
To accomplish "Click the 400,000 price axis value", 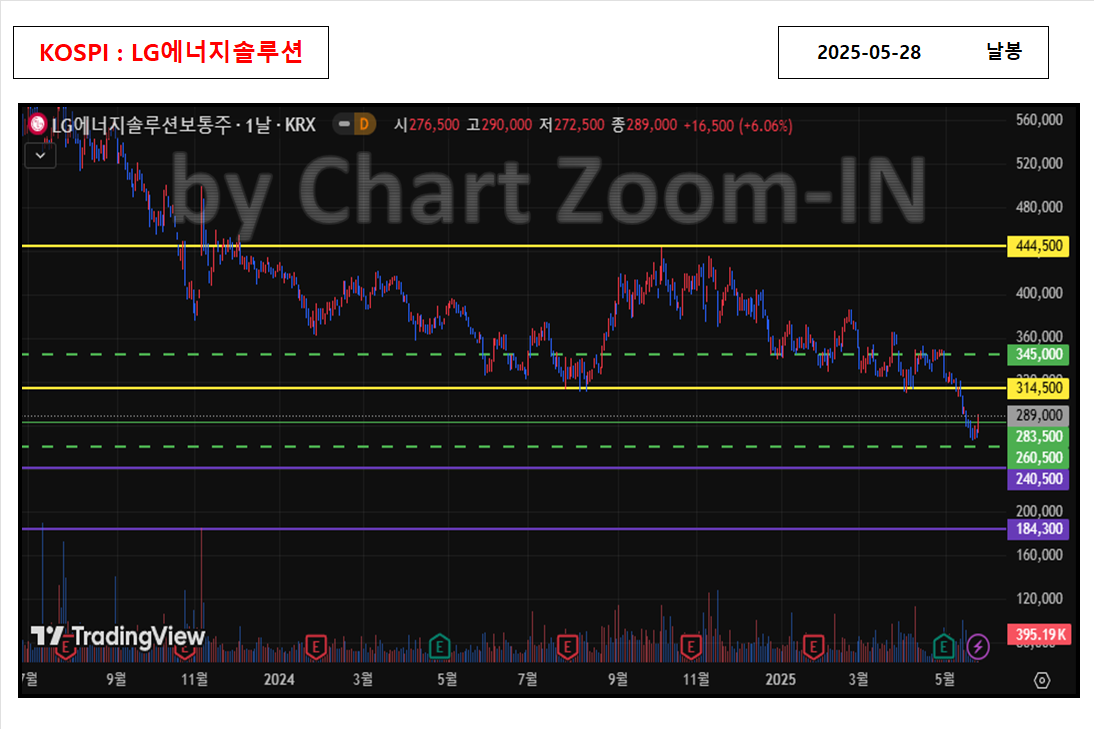I will pos(1039,293).
